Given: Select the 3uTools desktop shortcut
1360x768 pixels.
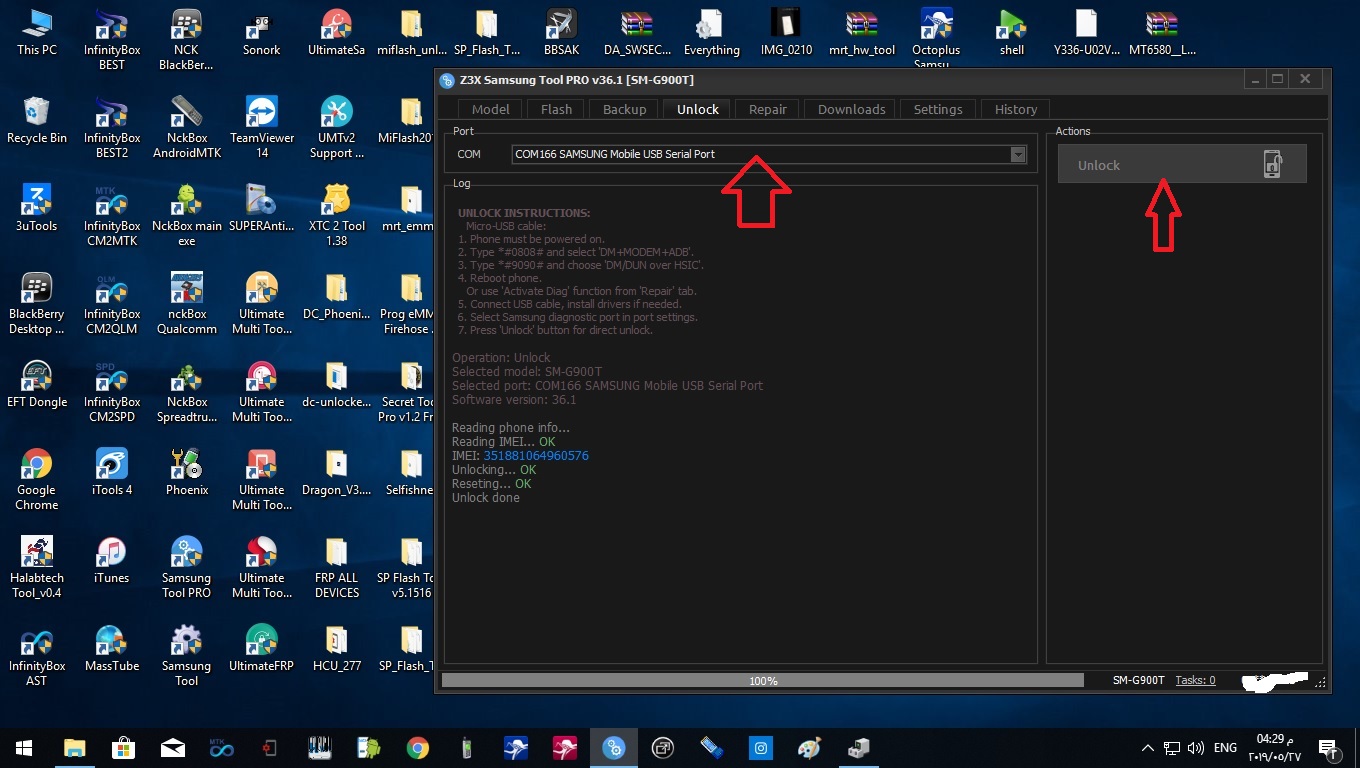Looking at the screenshot, I should [37, 208].
